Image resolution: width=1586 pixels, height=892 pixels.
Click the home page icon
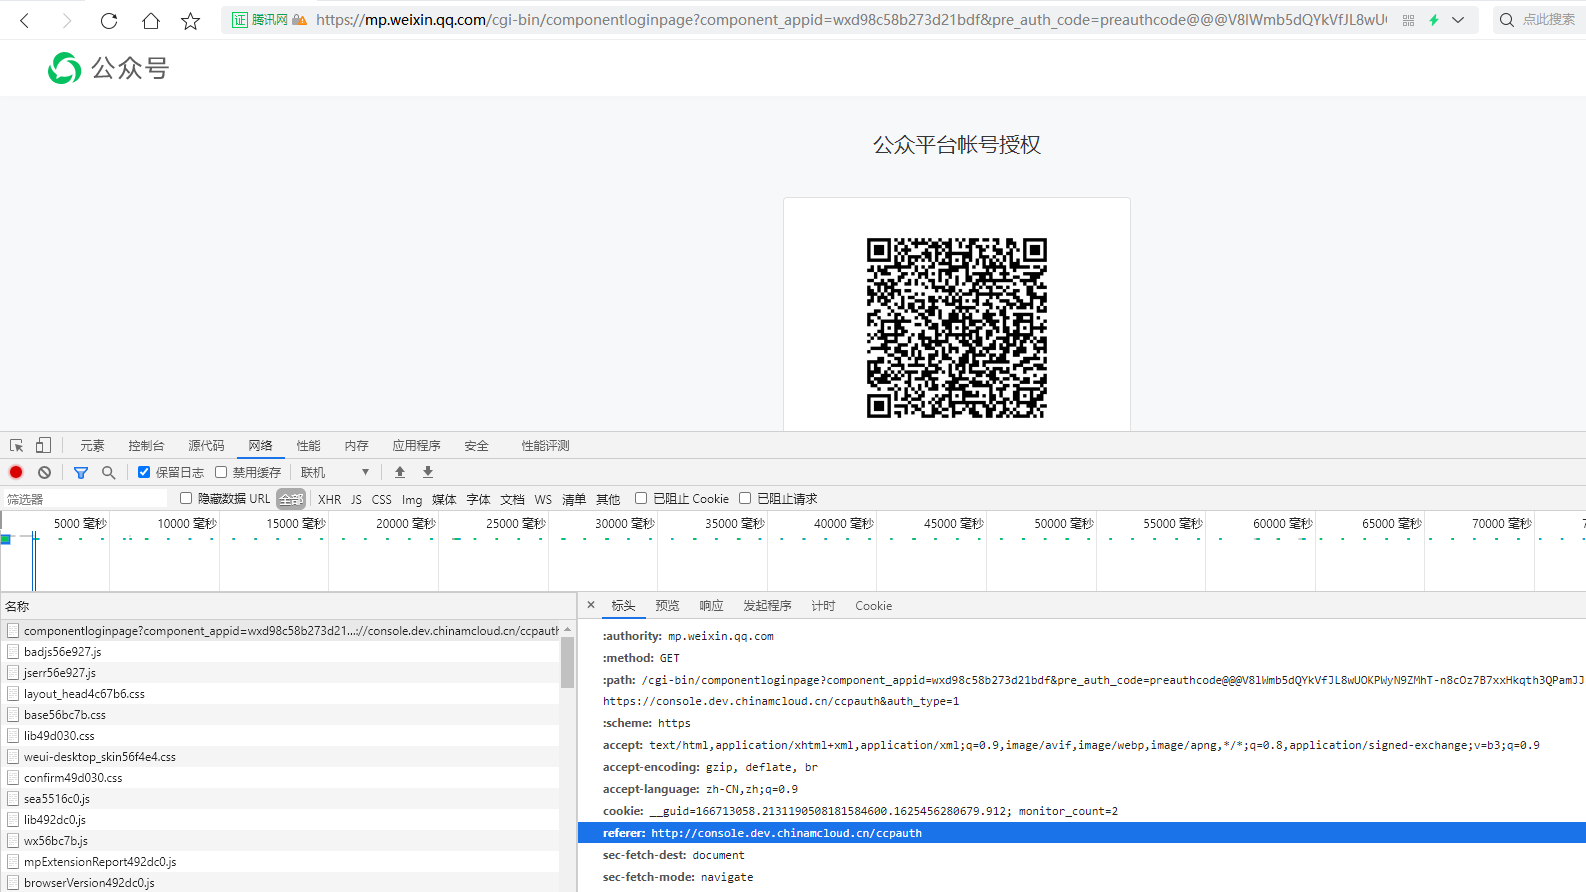pos(150,20)
